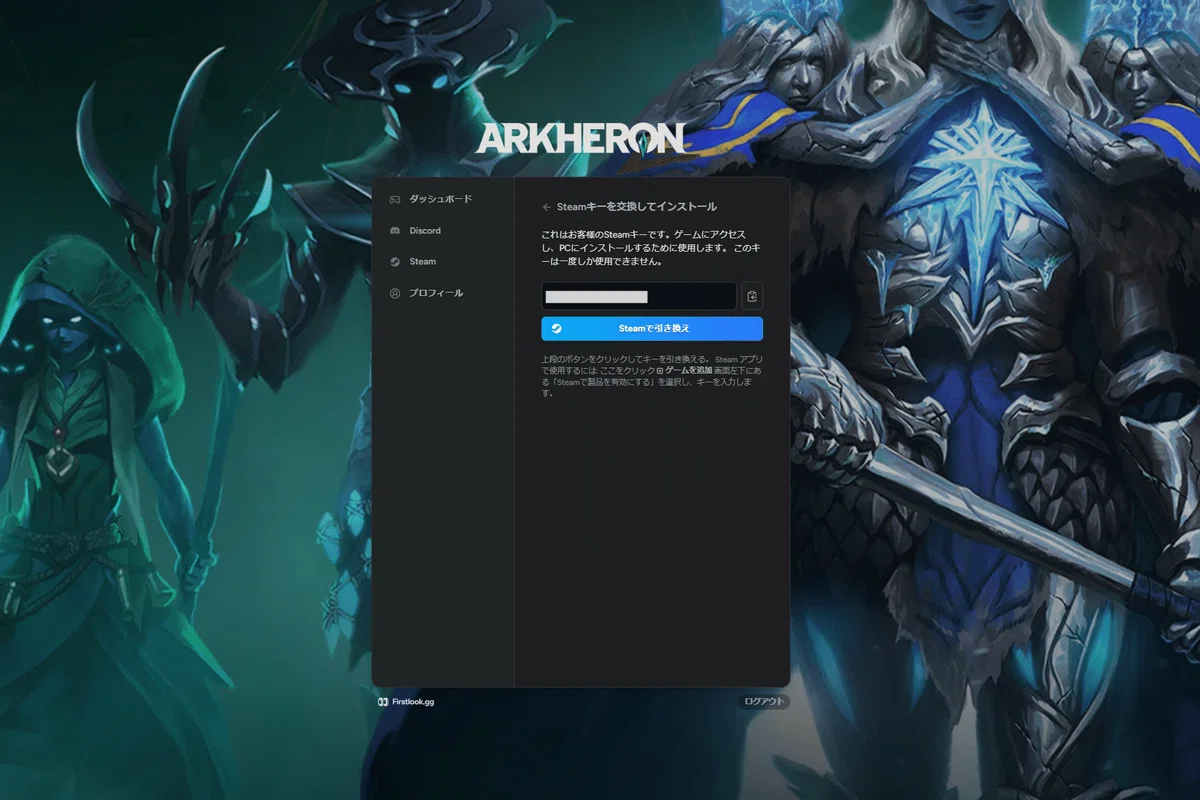Click the Steamで引き換え button
This screenshot has height=800, width=1200.
click(652, 328)
